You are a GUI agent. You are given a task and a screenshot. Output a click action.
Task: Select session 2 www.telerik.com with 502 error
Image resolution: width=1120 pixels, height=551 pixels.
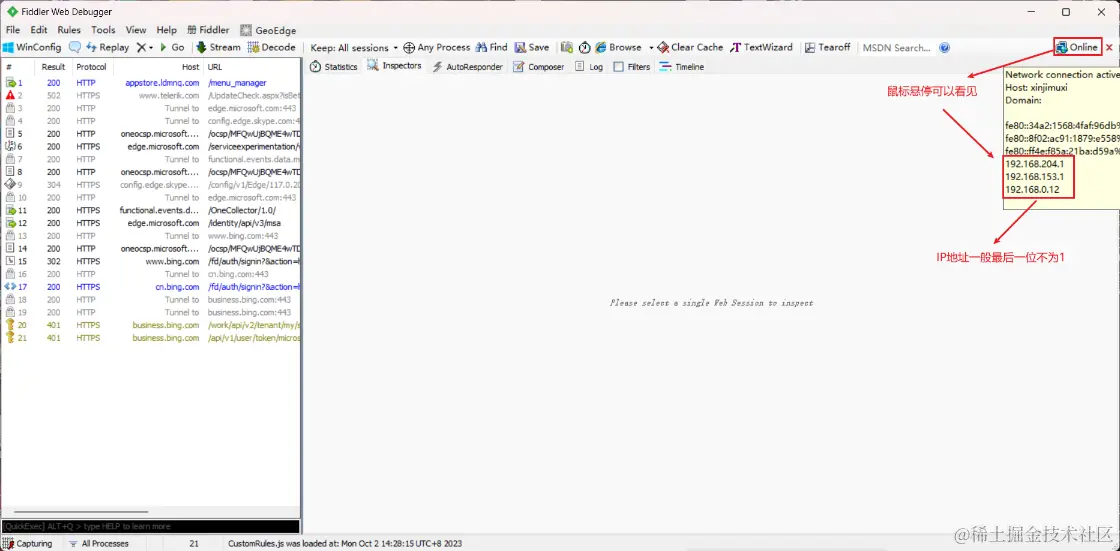click(x=151, y=95)
